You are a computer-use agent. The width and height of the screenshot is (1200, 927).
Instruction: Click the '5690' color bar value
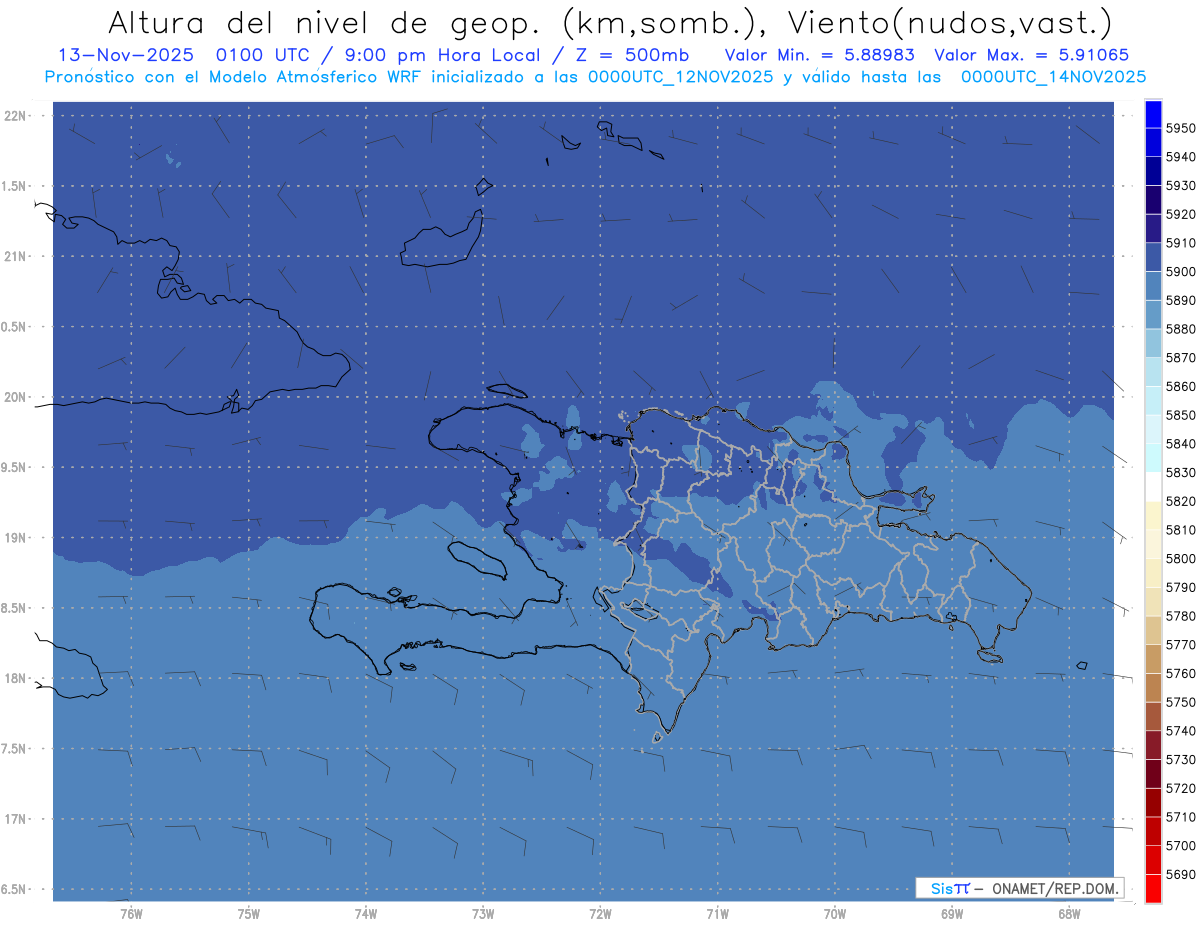tap(1180, 874)
